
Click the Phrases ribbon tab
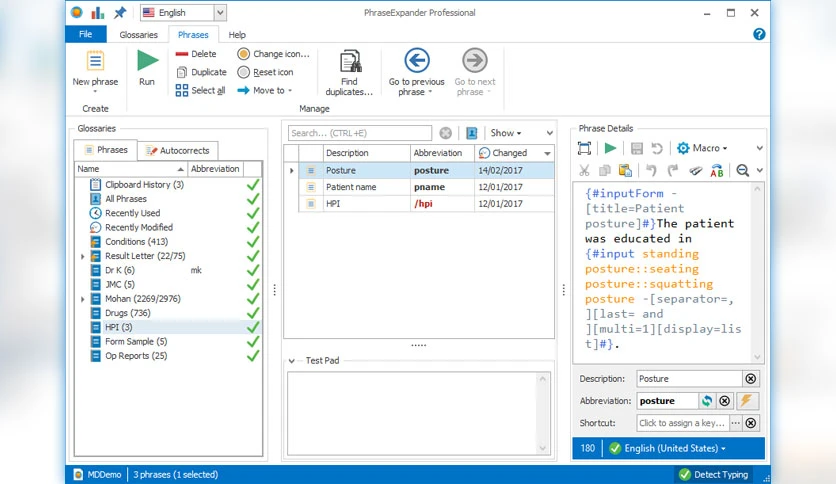point(193,35)
